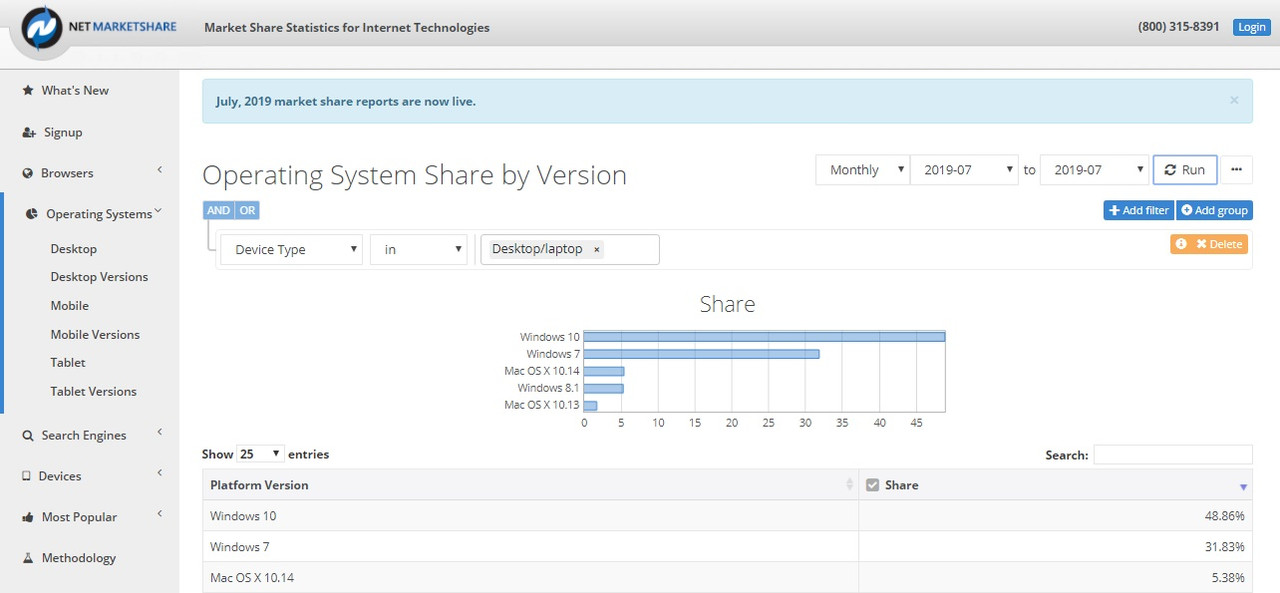Click the Windows 8.1 chart bar
1280x593 pixels.
(603, 388)
